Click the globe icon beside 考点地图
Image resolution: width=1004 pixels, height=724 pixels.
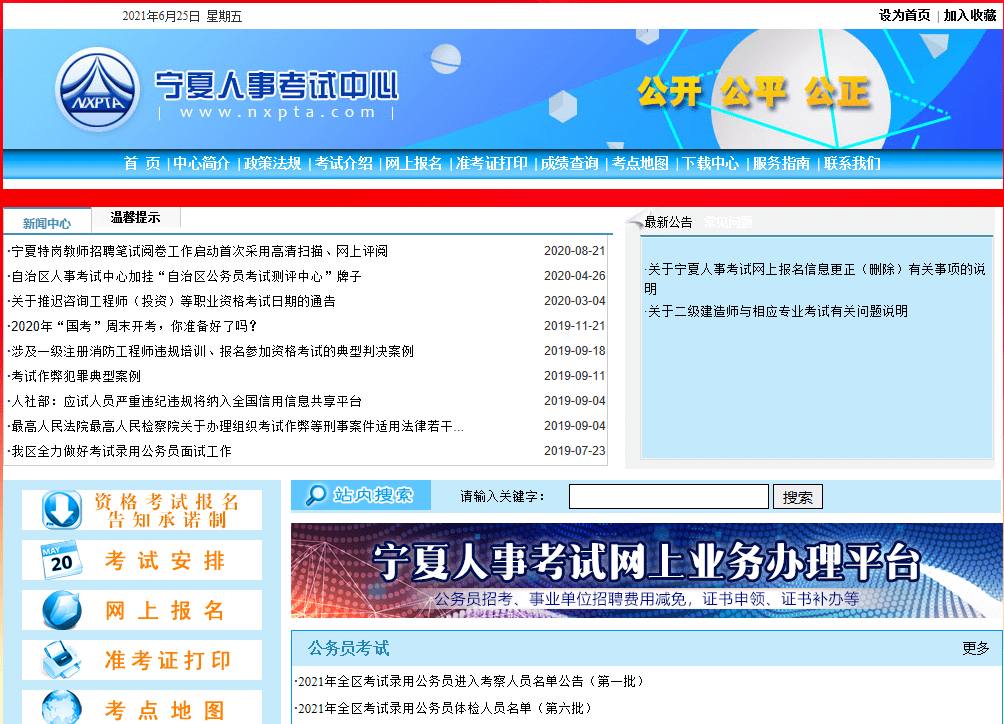[x=62, y=709]
